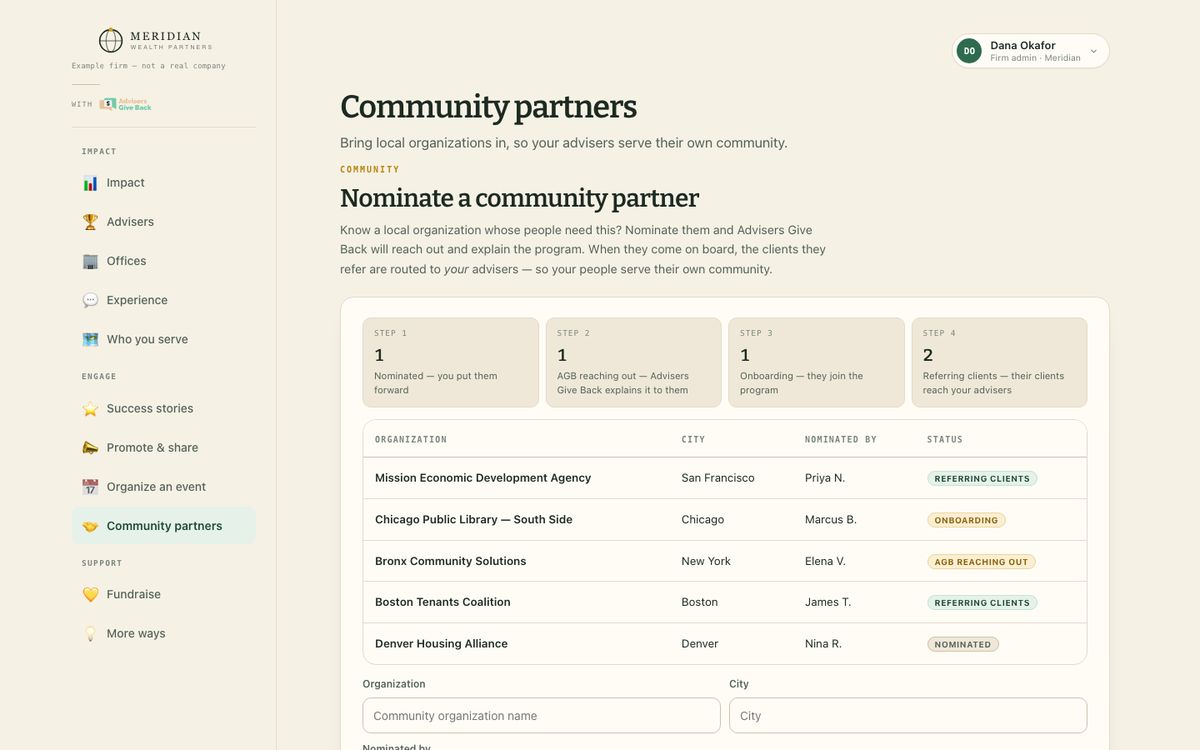Click nominator Elena V.

tap(825, 561)
